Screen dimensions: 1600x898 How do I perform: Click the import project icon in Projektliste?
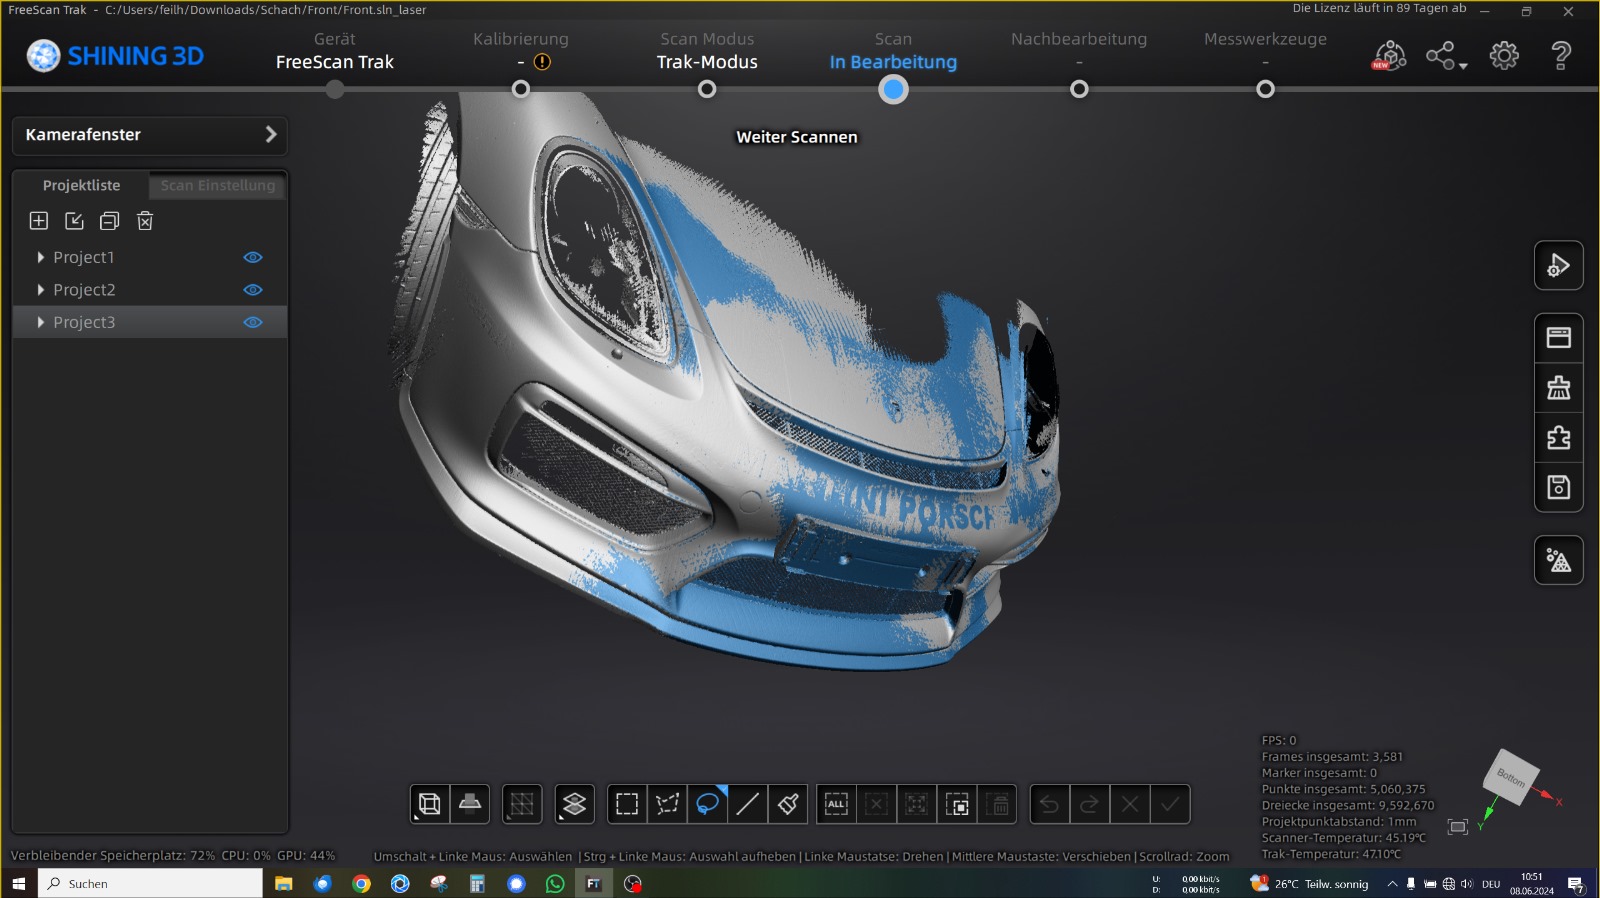74,221
